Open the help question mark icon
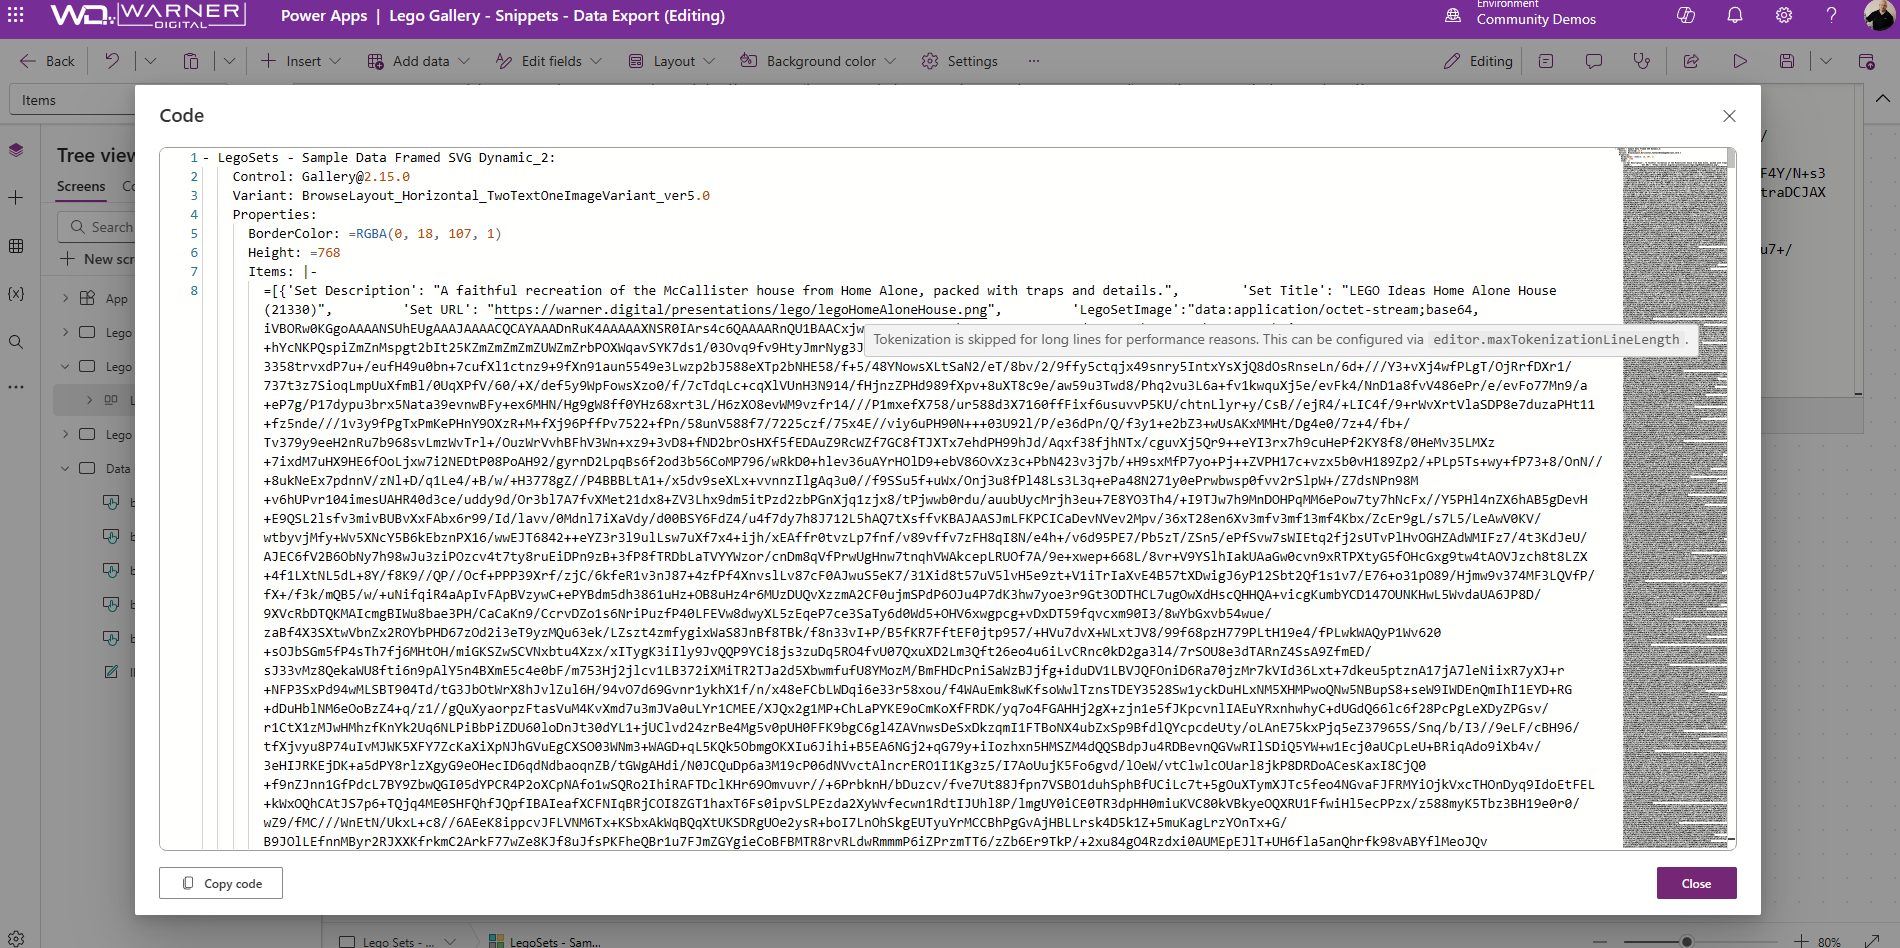1900x948 pixels. (x=1831, y=15)
